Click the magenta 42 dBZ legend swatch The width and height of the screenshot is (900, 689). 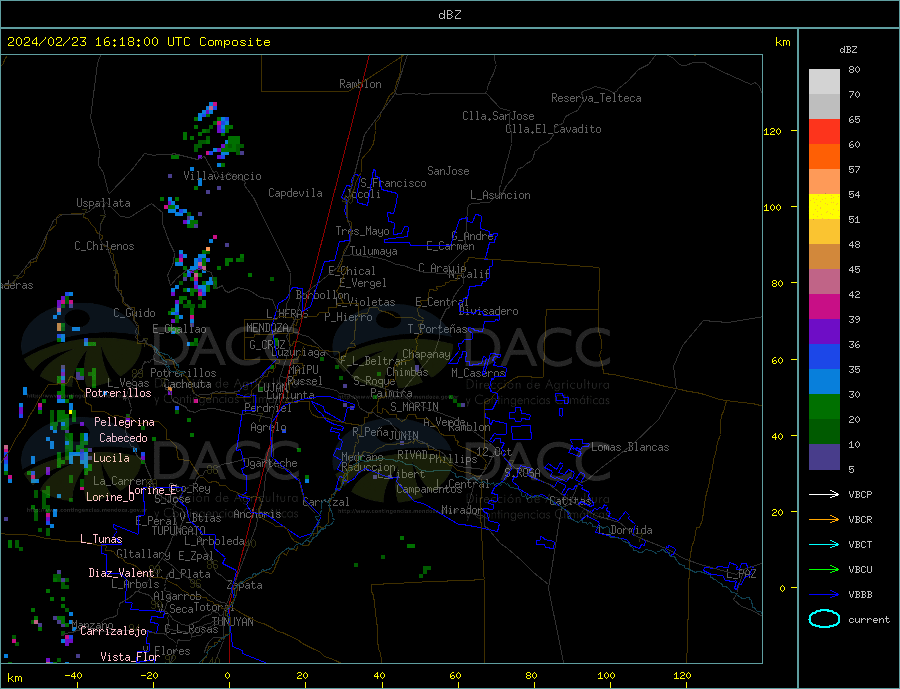click(824, 307)
